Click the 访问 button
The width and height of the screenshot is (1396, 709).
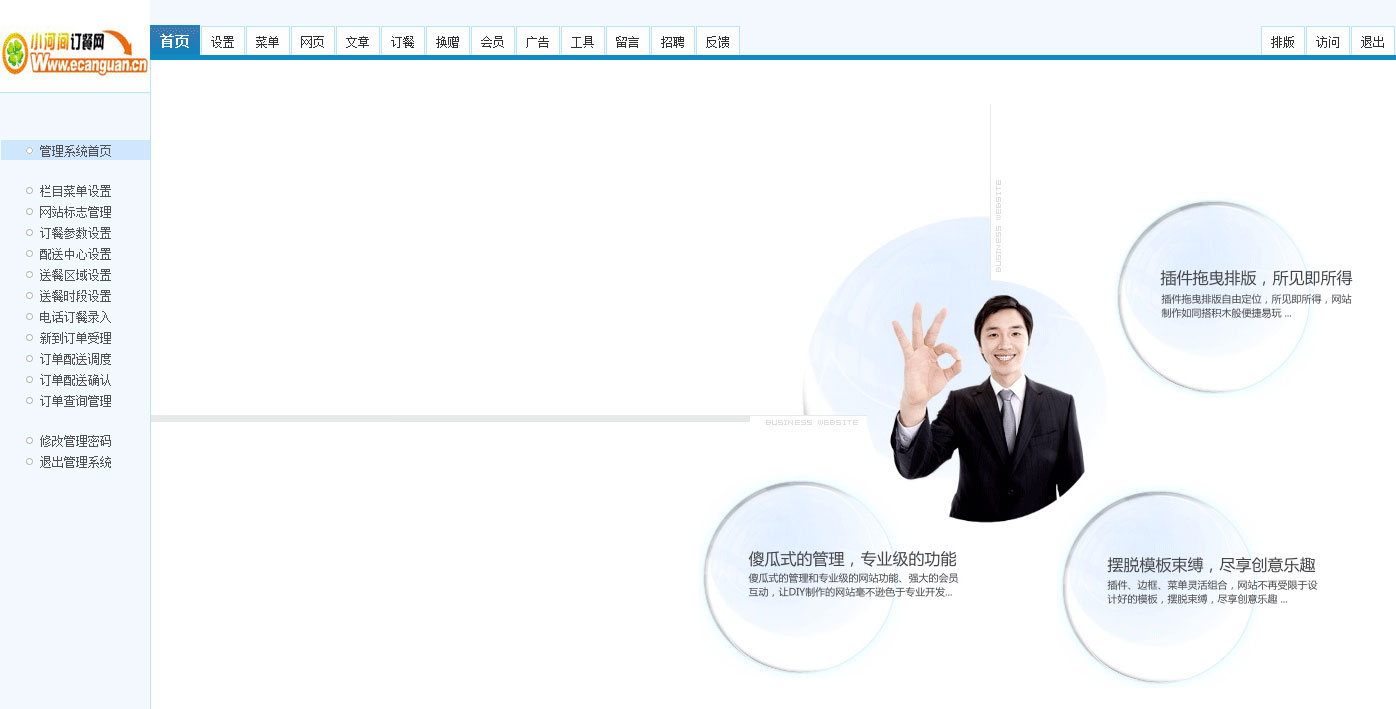[x=1328, y=42]
